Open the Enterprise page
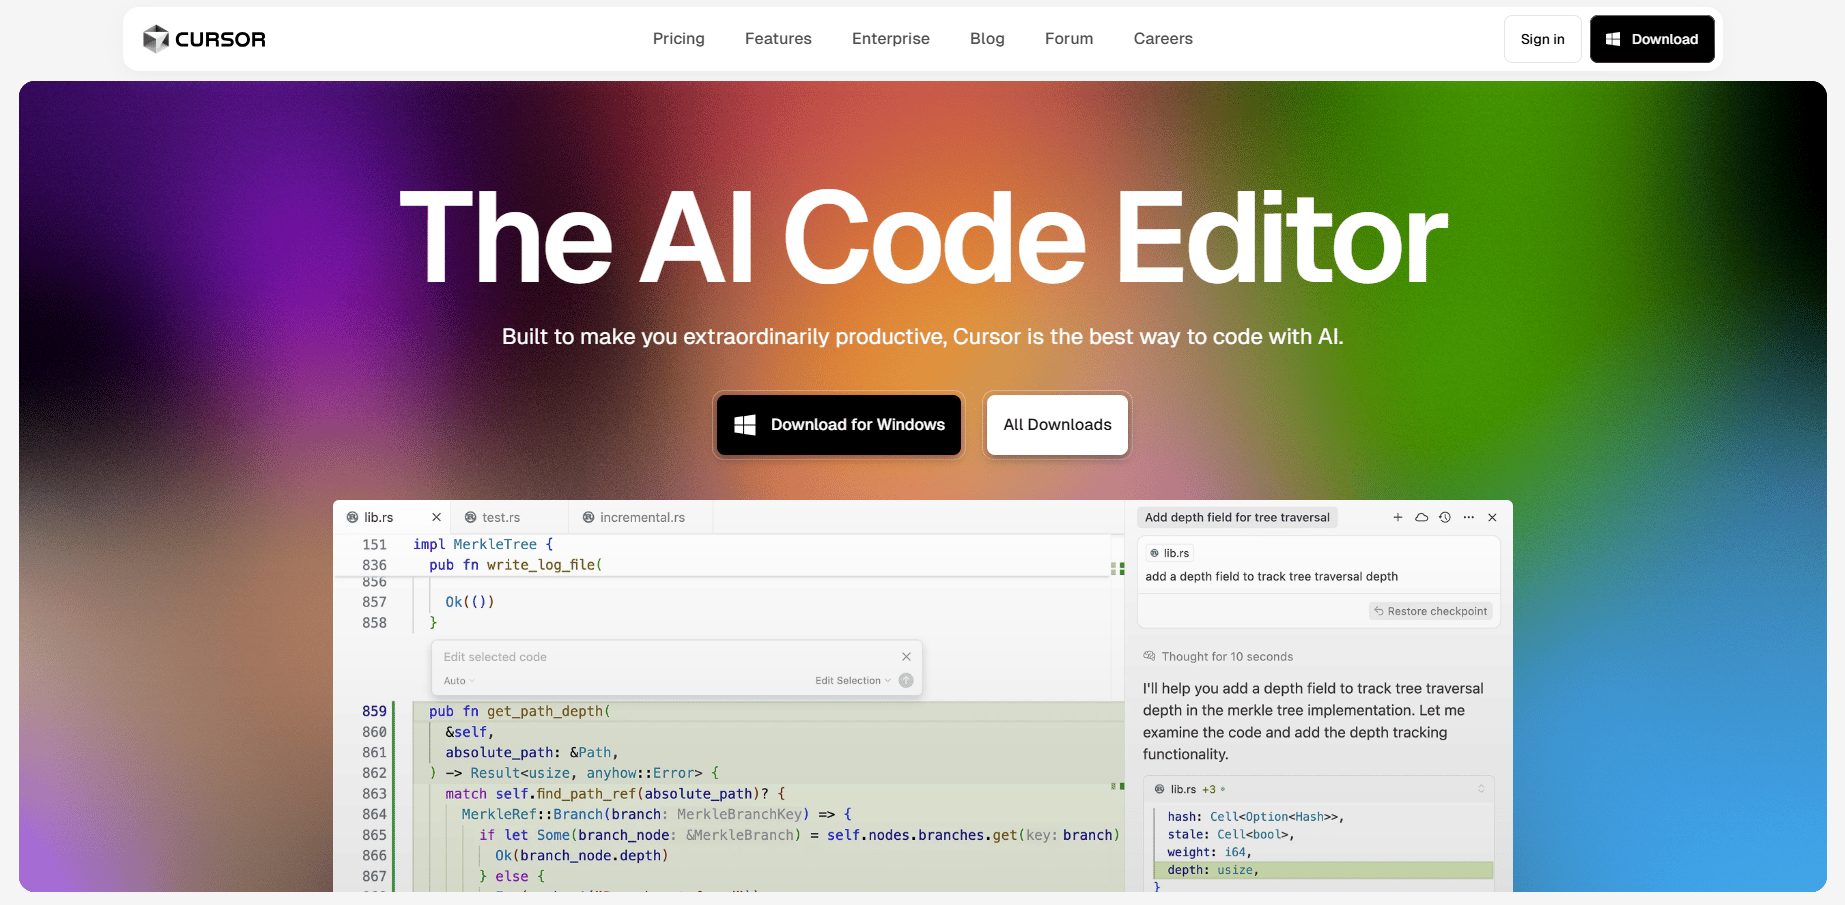This screenshot has width=1845, height=905. tap(891, 39)
